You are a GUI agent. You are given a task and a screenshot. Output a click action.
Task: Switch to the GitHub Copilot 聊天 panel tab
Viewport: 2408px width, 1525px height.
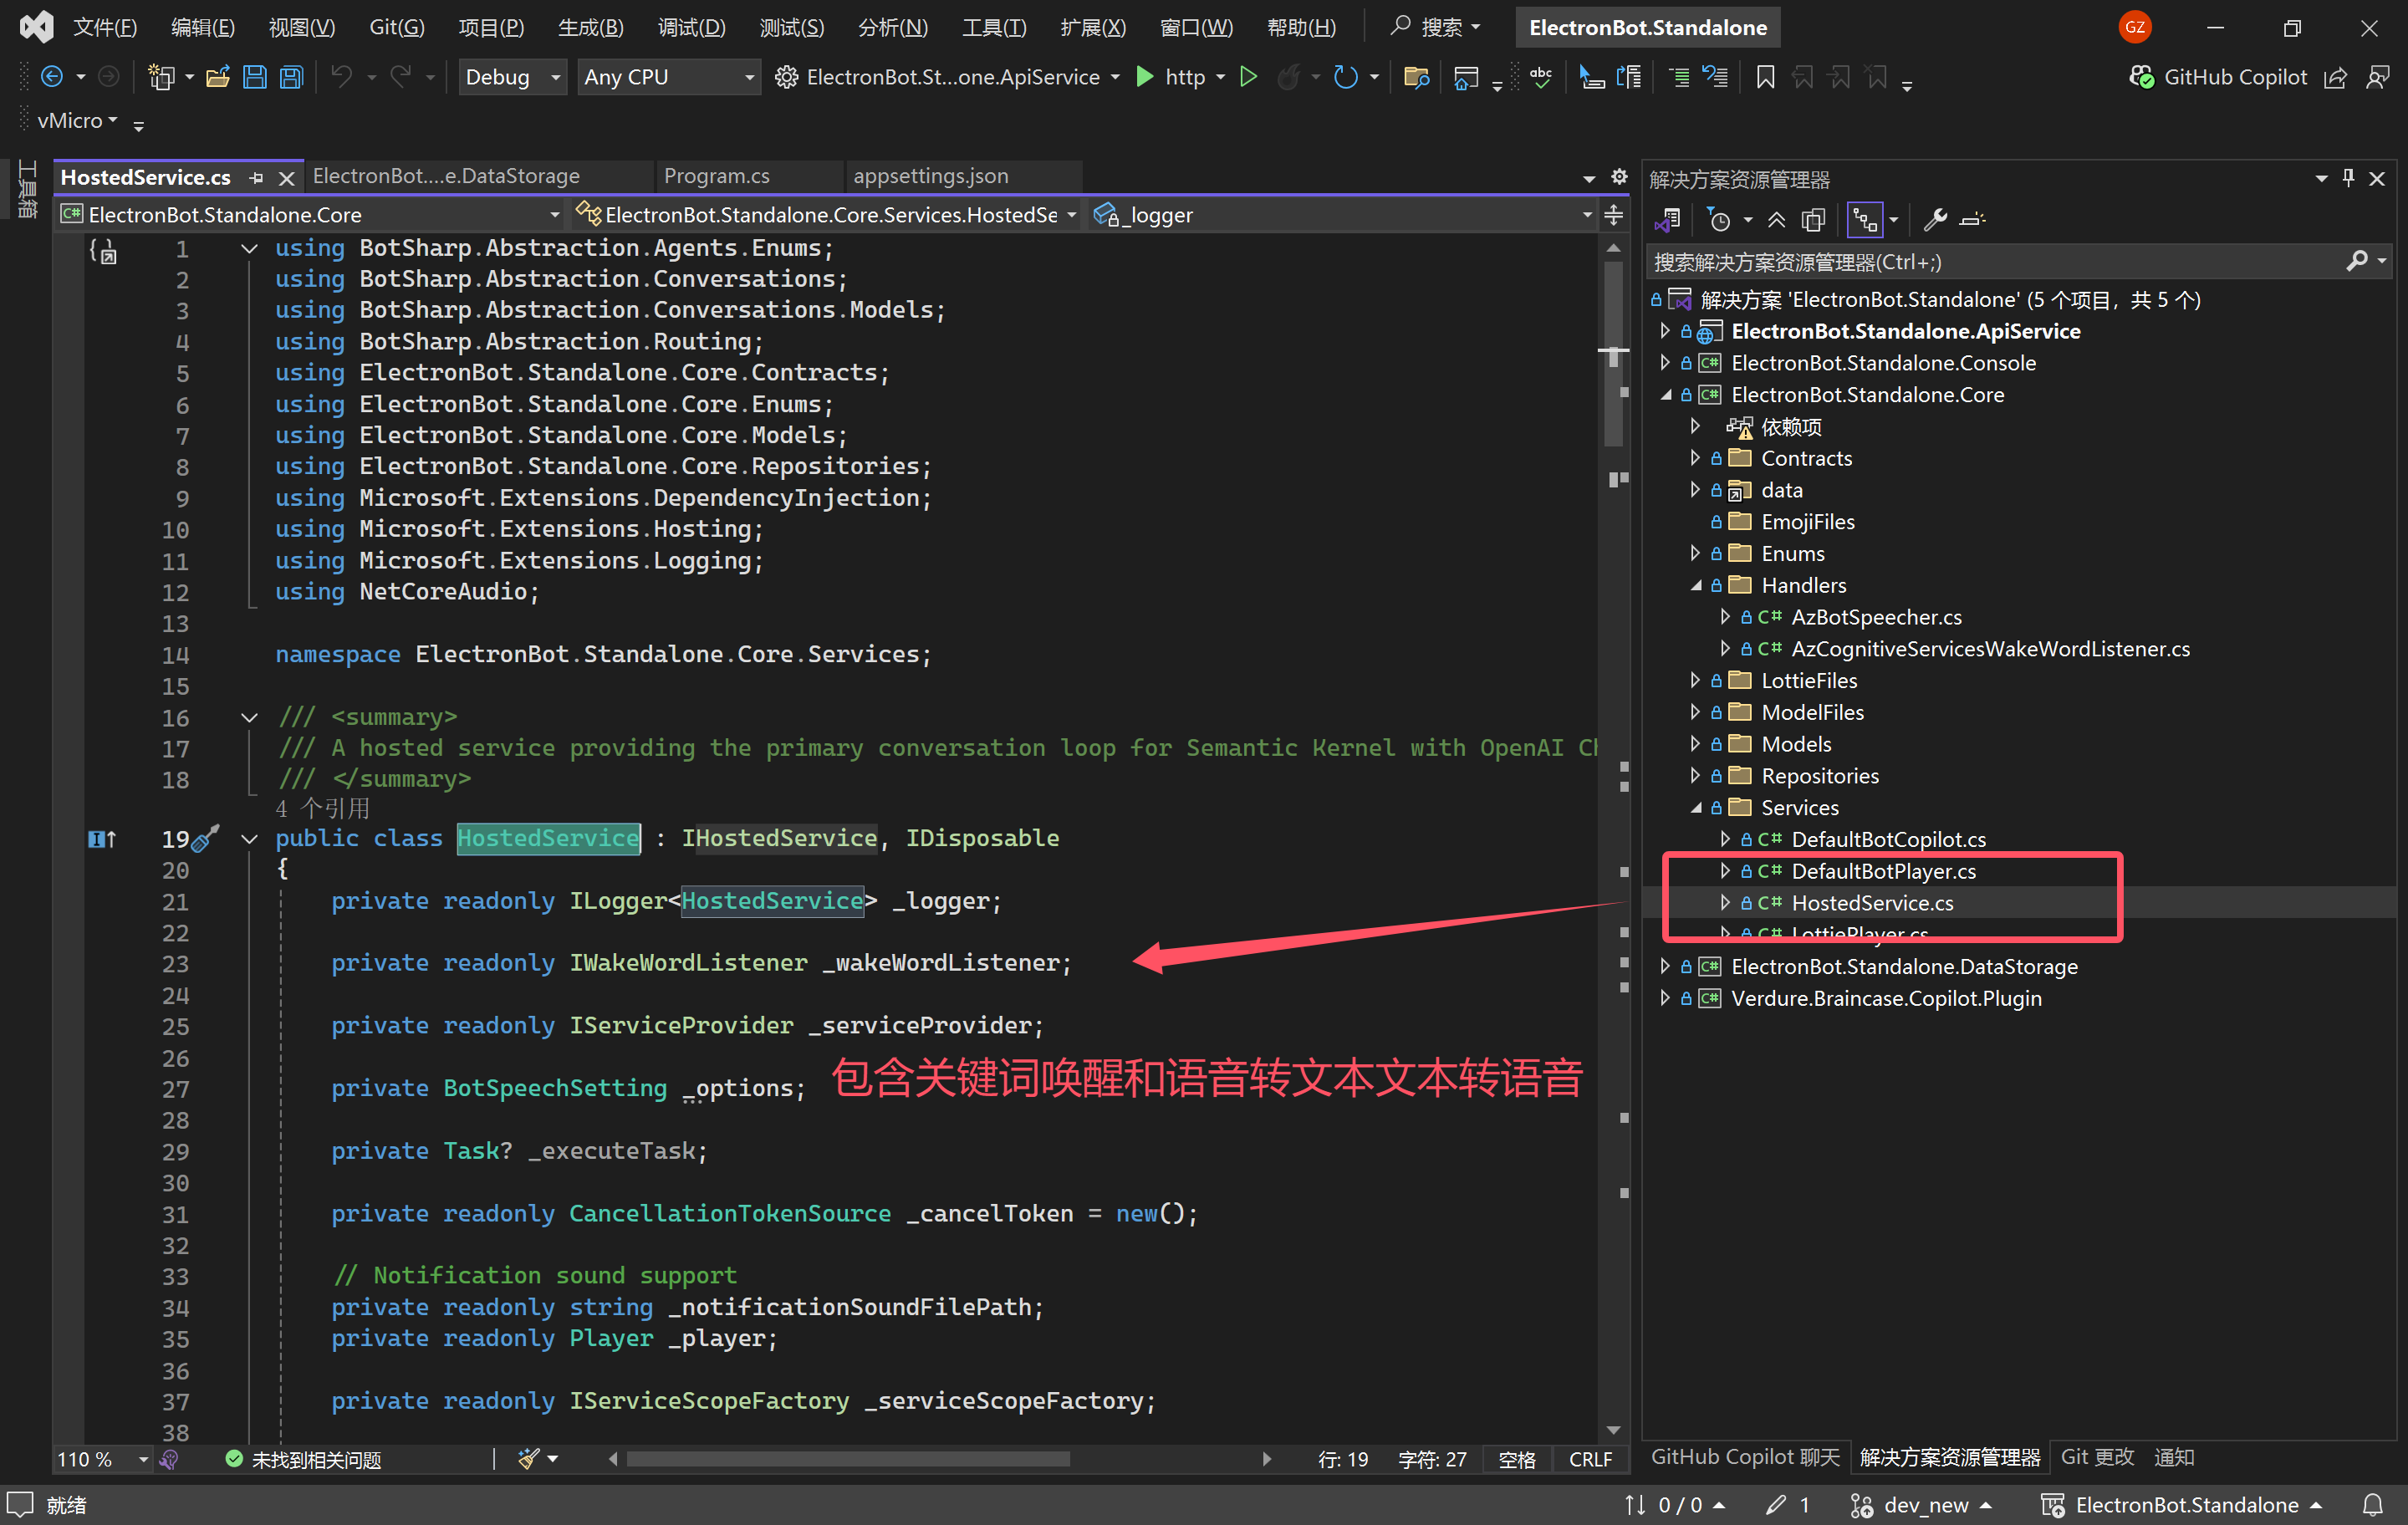(1744, 1457)
